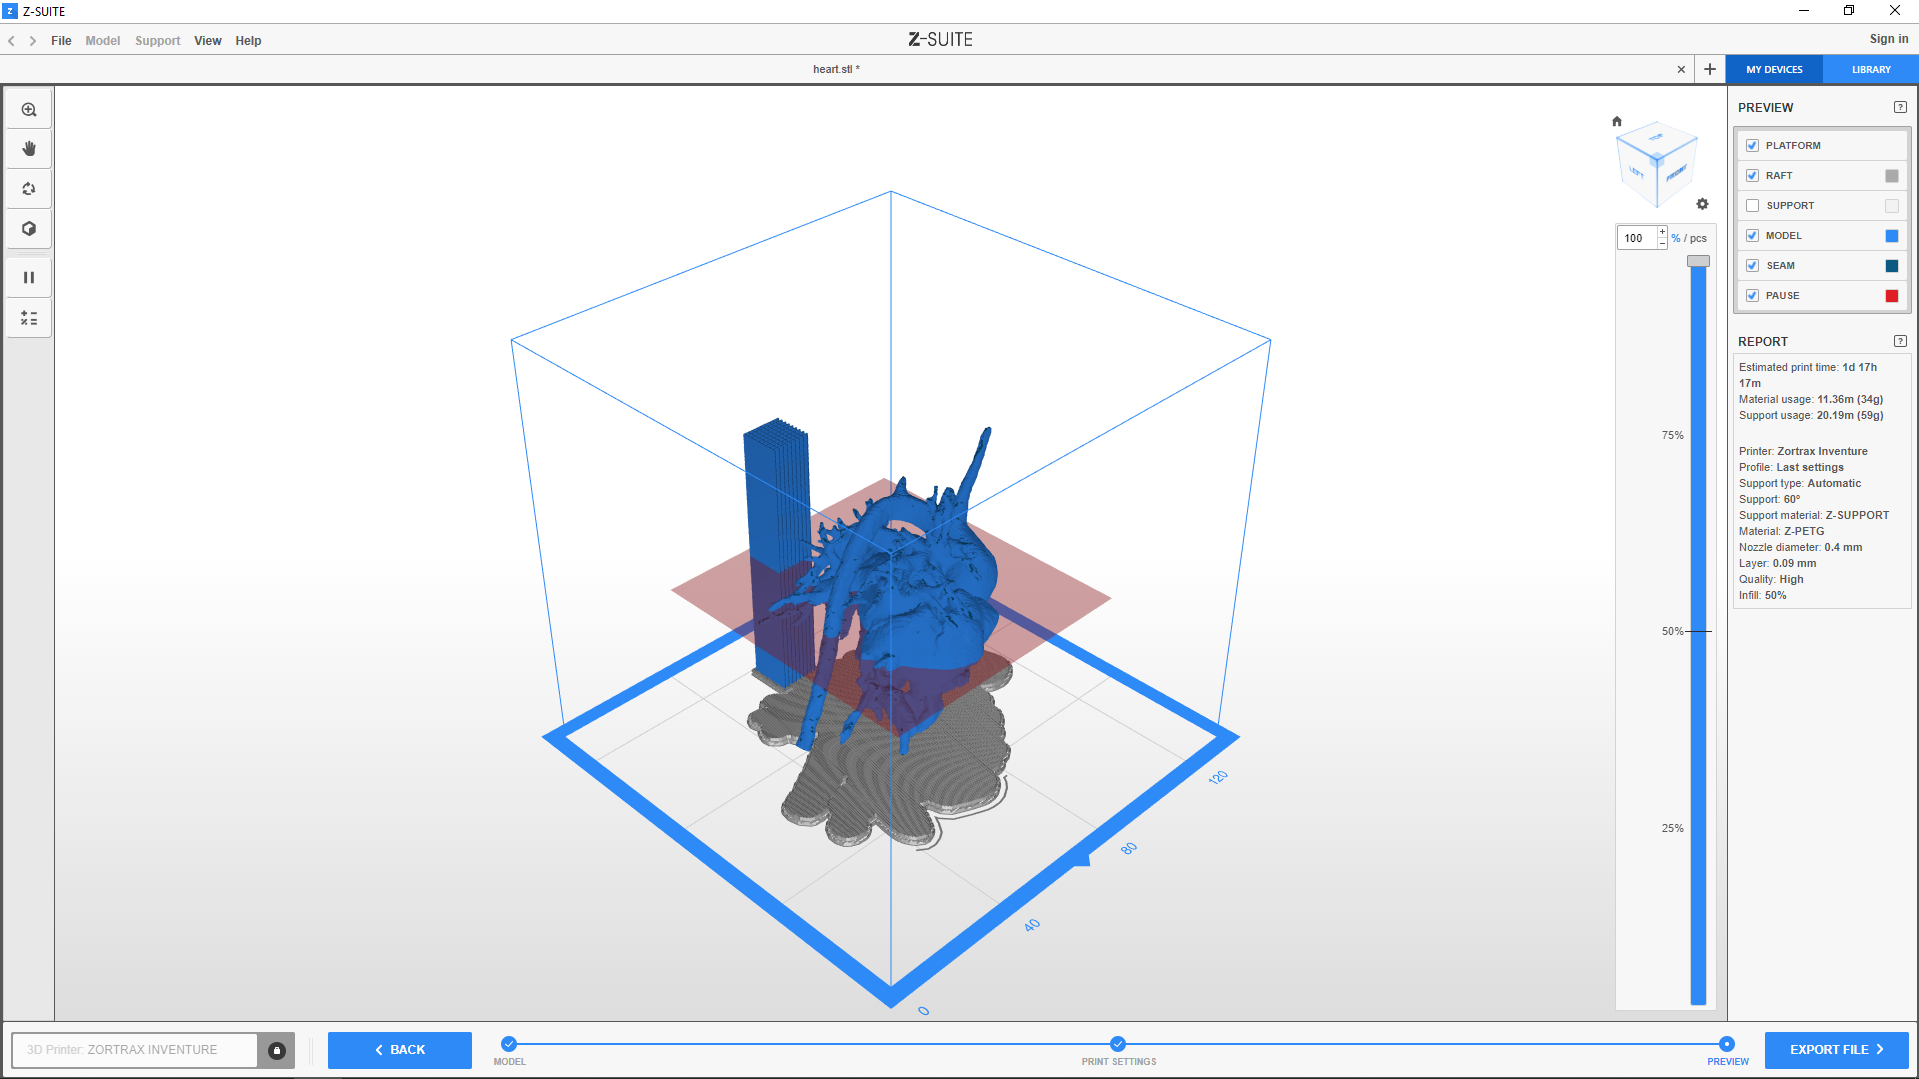Viewport: 1919px width, 1079px height.
Task: Open the layer settings list icon
Action: point(29,318)
